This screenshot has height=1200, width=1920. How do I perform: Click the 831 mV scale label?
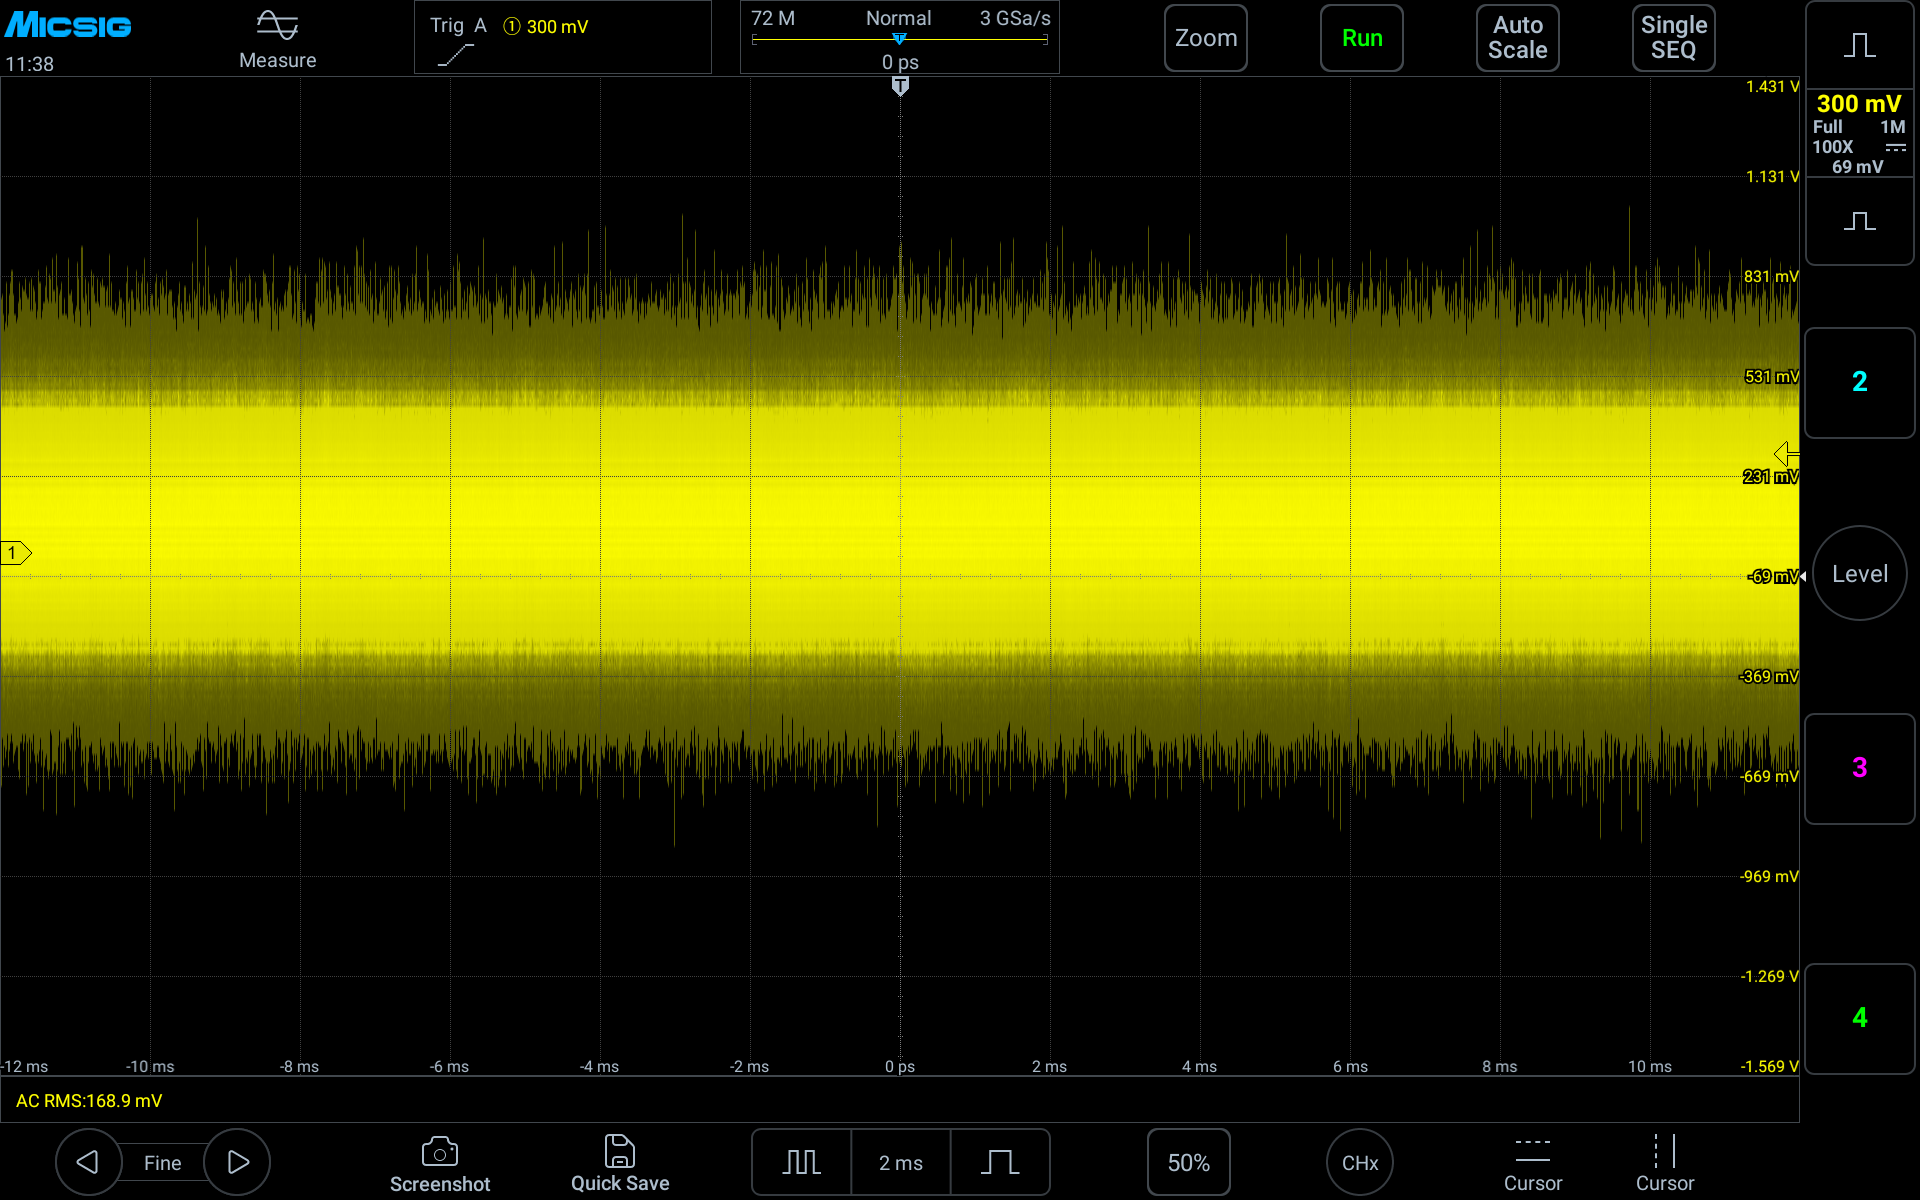click(1771, 276)
